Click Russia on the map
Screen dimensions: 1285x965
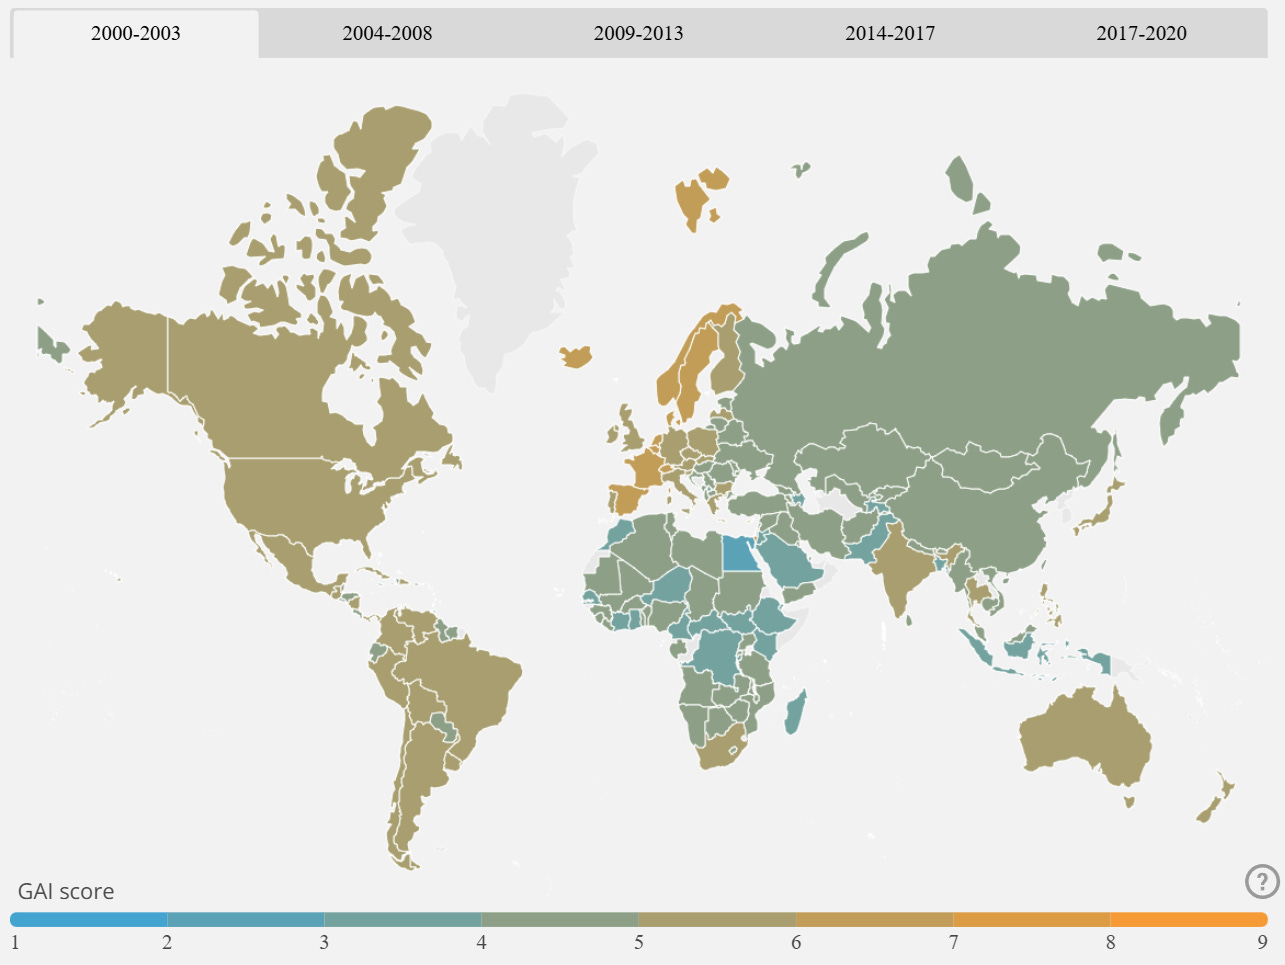pos(960,370)
